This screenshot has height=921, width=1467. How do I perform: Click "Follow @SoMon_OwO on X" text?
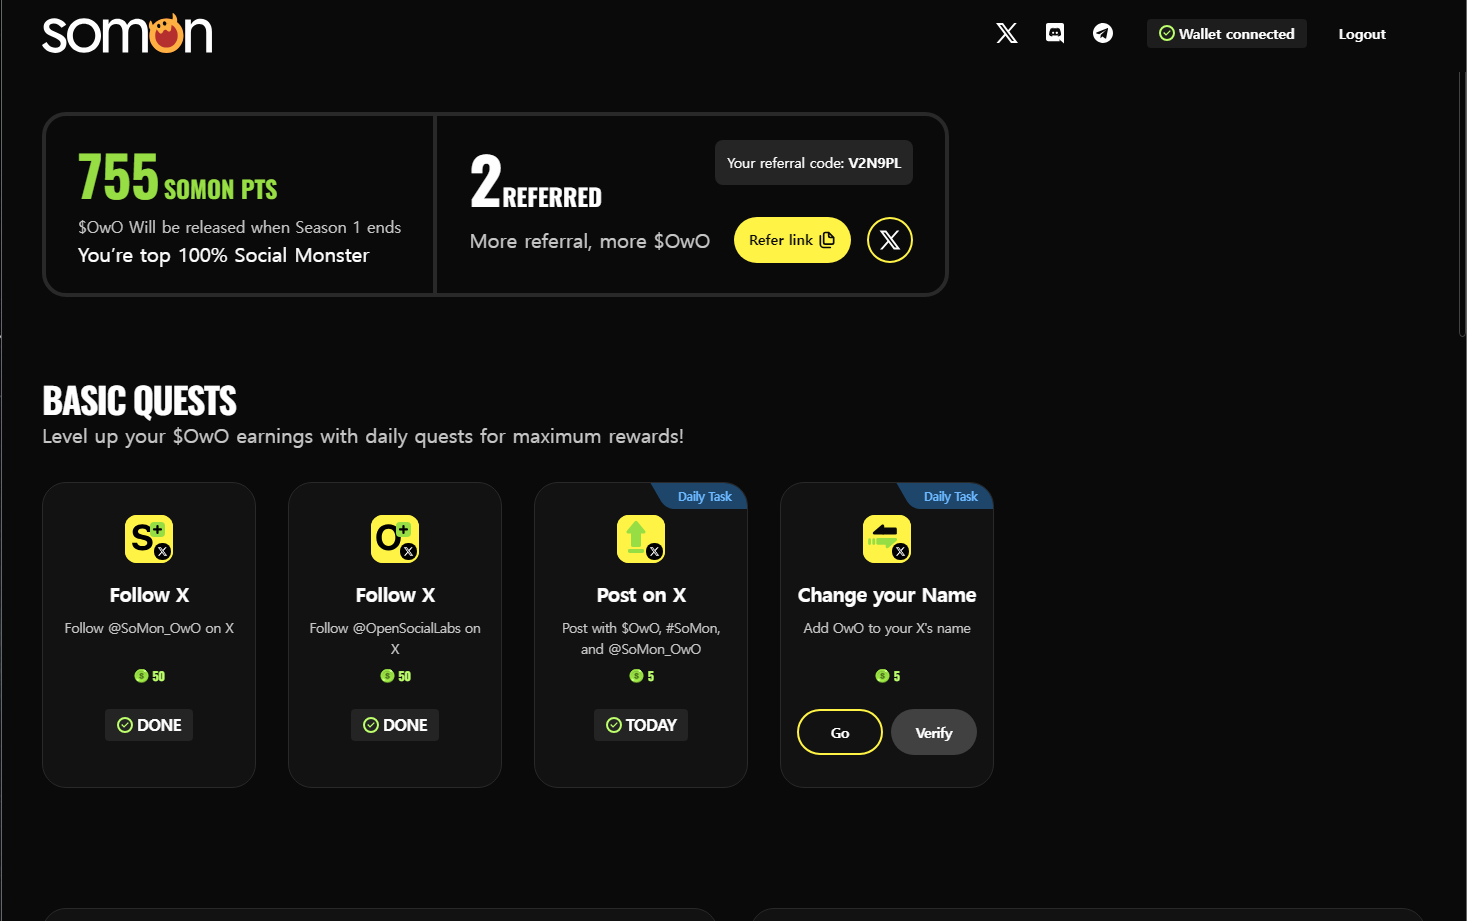[149, 628]
